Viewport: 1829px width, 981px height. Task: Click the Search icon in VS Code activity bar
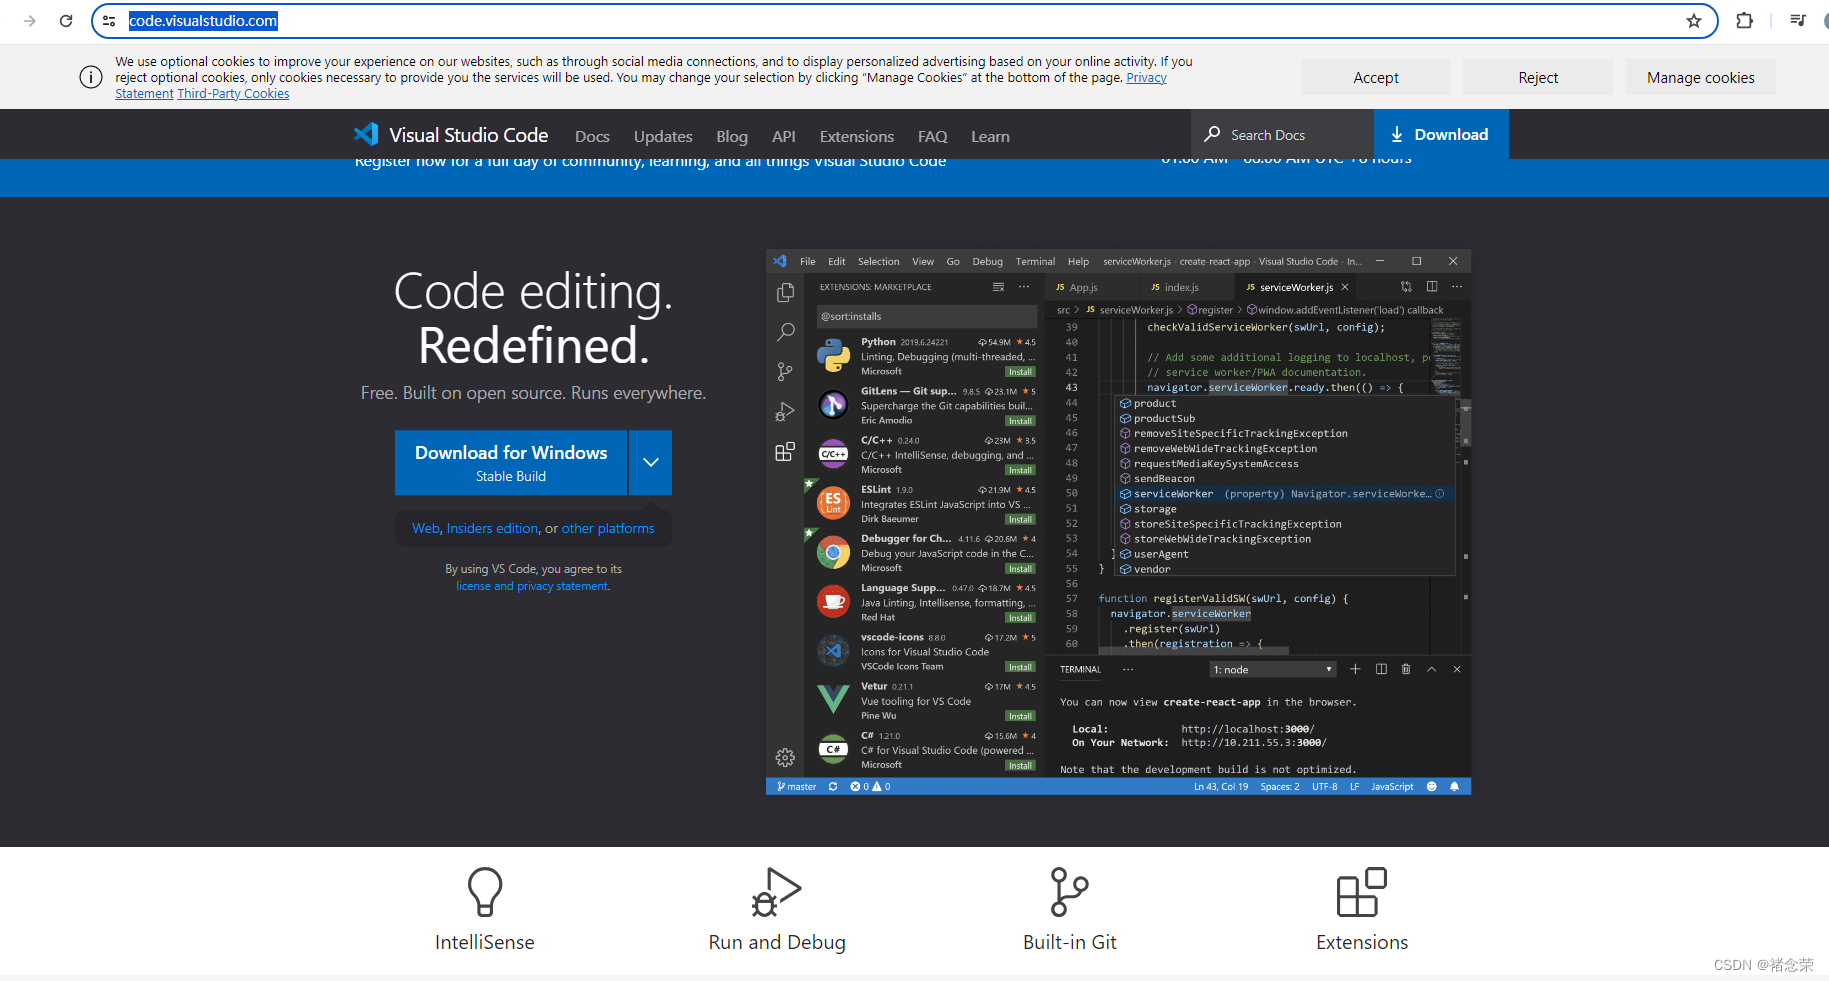click(786, 332)
